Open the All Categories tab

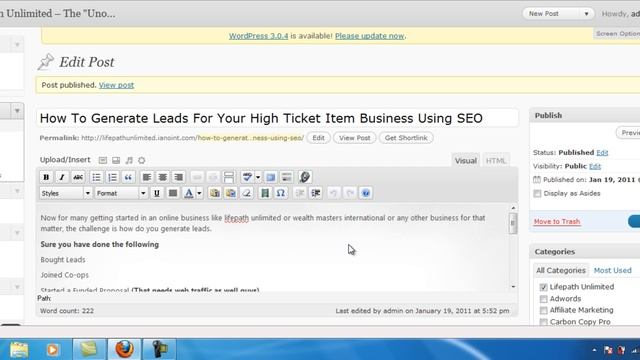(x=561, y=270)
